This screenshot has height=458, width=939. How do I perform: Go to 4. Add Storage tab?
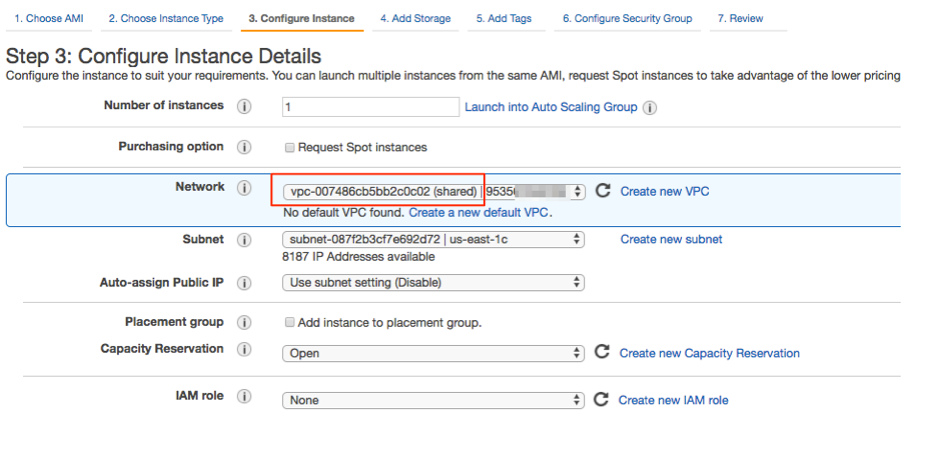416,19
